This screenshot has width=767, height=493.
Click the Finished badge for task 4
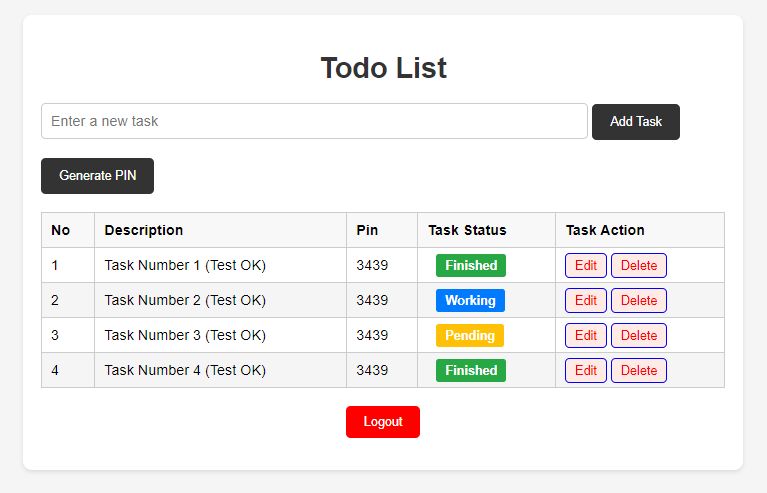pyautogui.click(x=470, y=370)
